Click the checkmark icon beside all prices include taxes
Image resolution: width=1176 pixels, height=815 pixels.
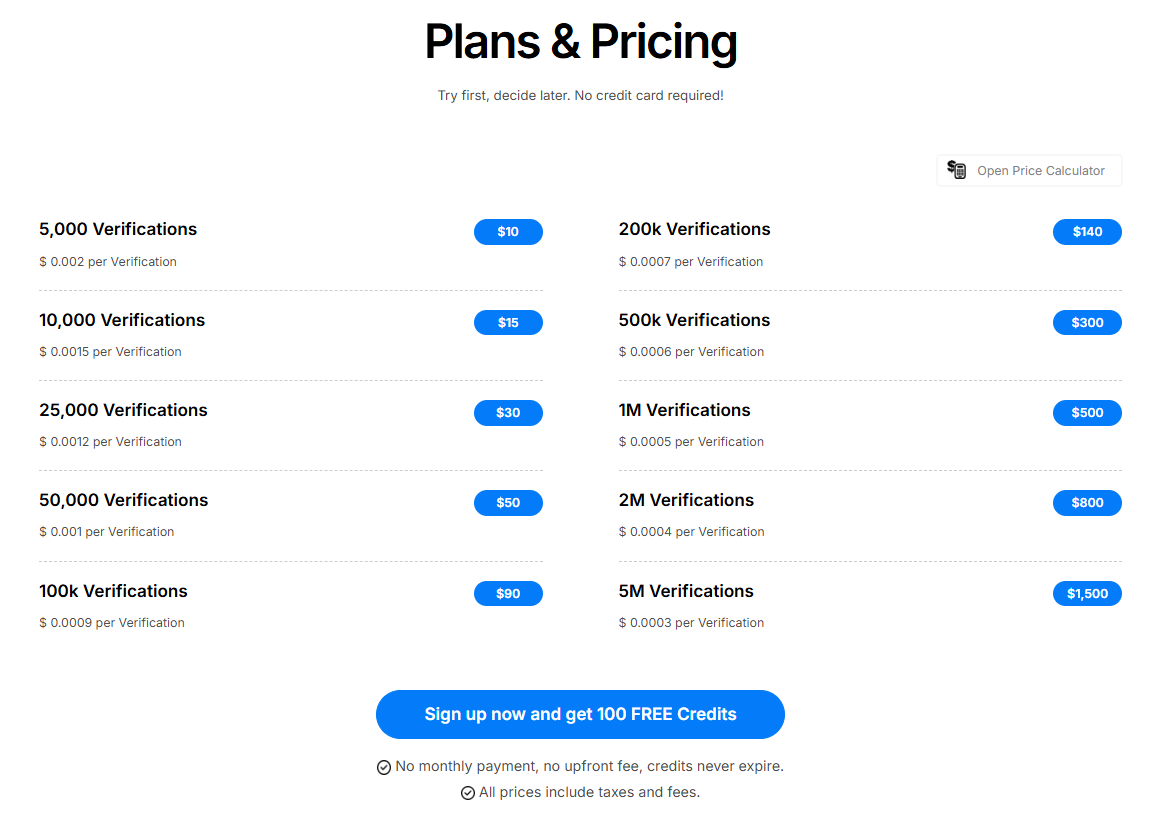coord(467,793)
